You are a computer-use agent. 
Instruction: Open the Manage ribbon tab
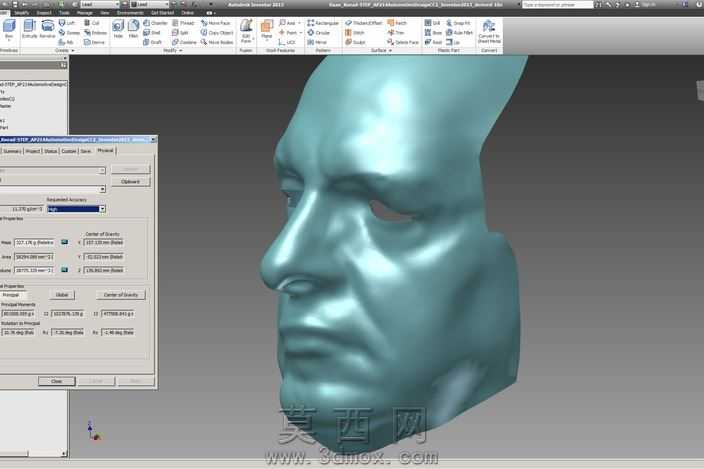click(x=84, y=13)
